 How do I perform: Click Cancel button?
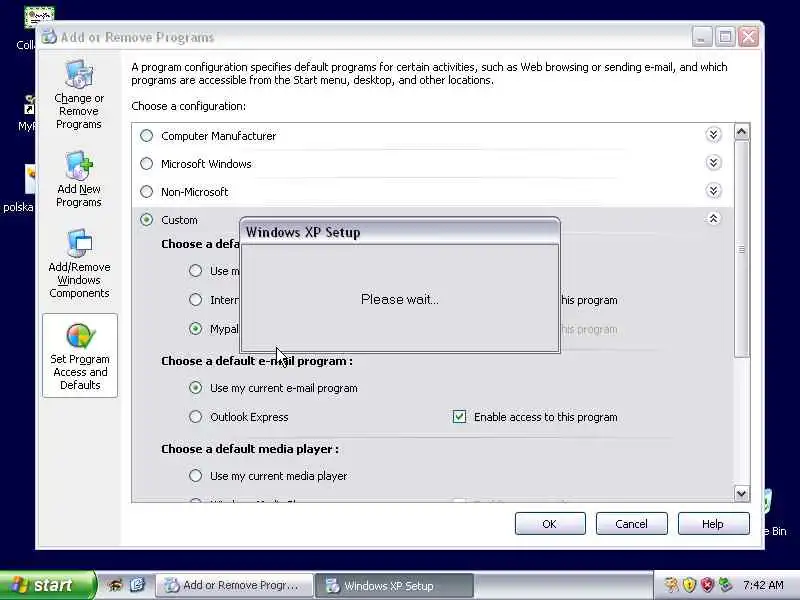coord(631,524)
